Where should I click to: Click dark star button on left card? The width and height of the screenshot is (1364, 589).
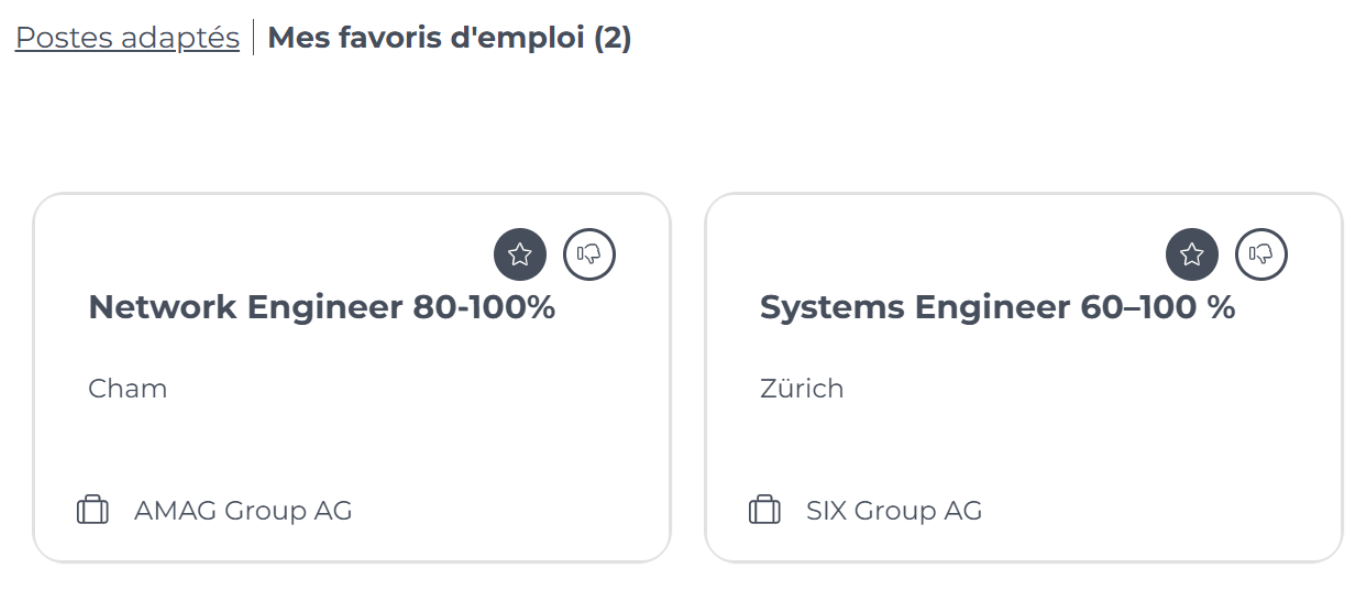(520, 254)
